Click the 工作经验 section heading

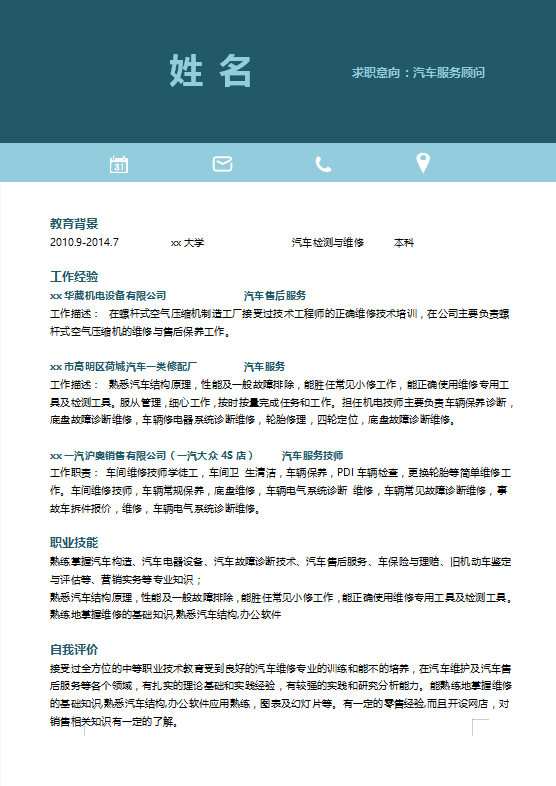pos(74,277)
